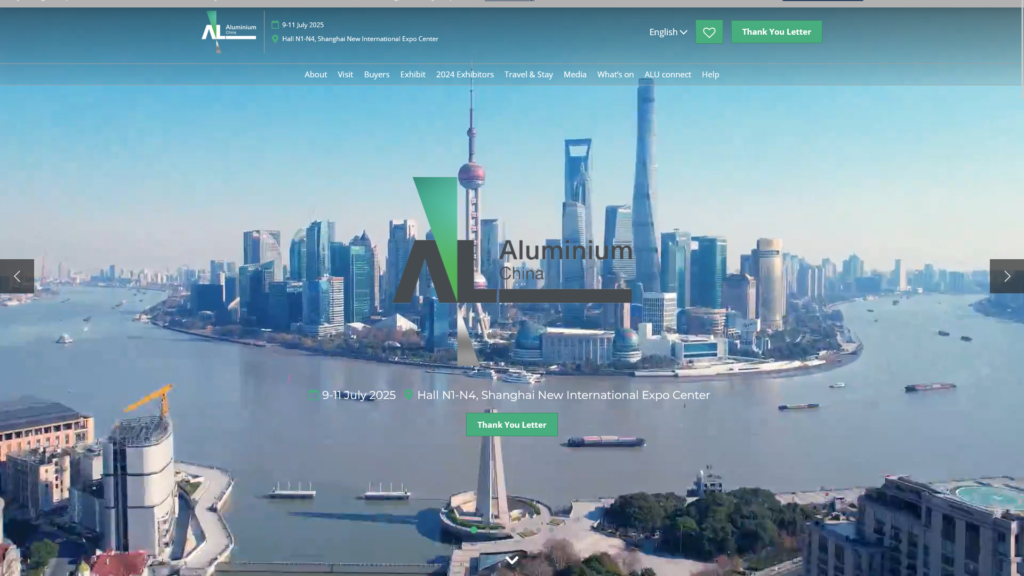
Task: Advance to next slide with right arrow
Action: [1006, 276]
